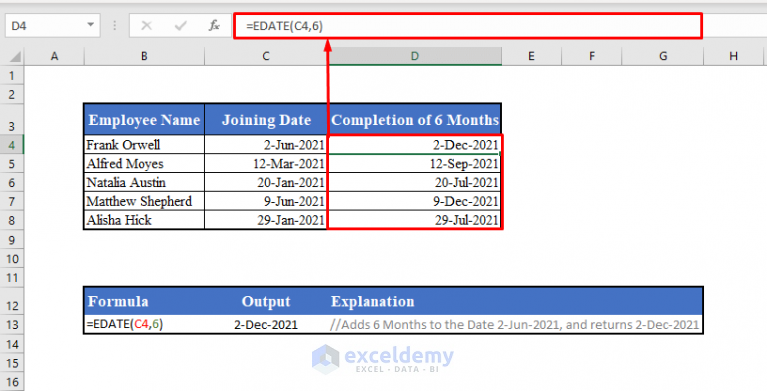Image resolution: width=767 pixels, height=391 pixels.
Task: Select row 10 header
Action: 12,258
